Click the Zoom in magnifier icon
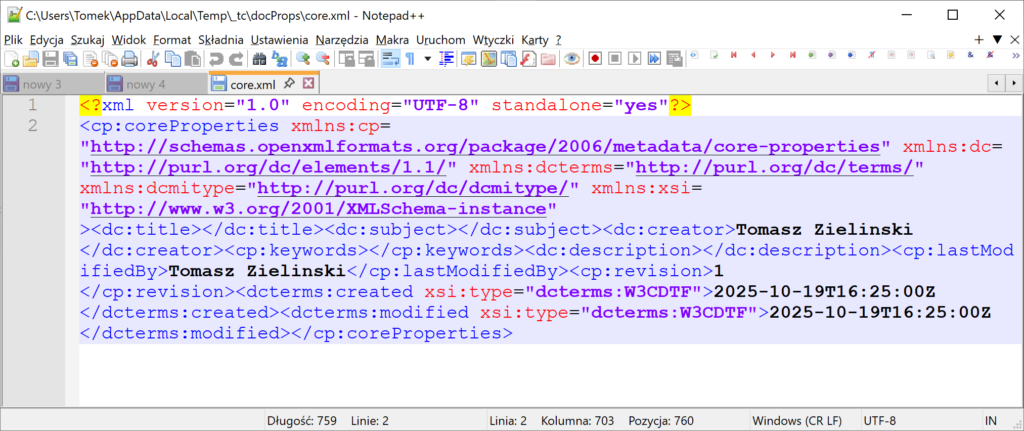Screen dimensions: 1024x431 click(303, 59)
